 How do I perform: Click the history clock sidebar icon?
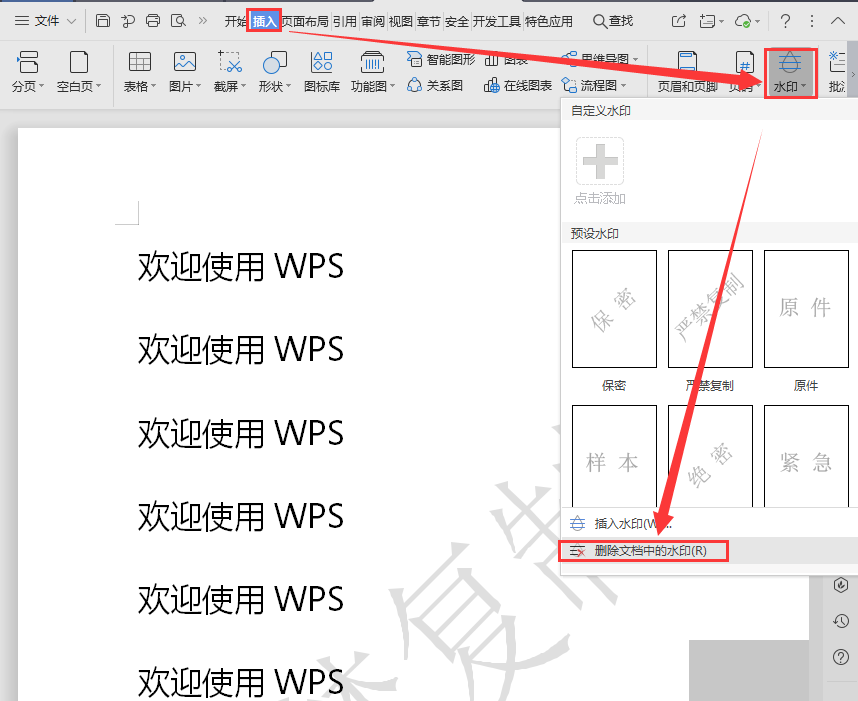coord(841,621)
